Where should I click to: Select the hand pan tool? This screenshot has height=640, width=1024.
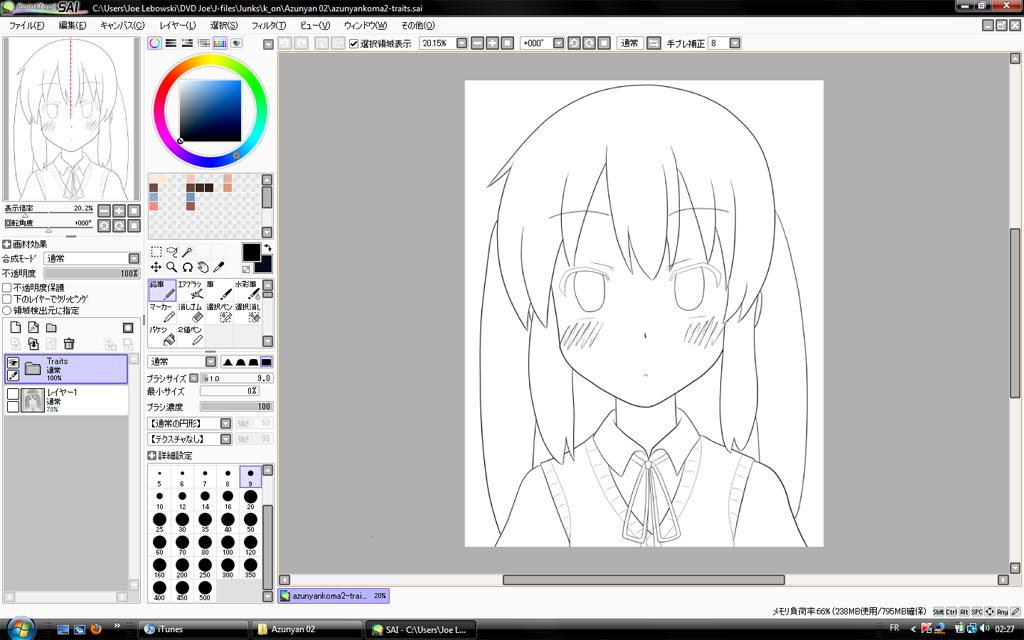pyautogui.click(x=203, y=267)
